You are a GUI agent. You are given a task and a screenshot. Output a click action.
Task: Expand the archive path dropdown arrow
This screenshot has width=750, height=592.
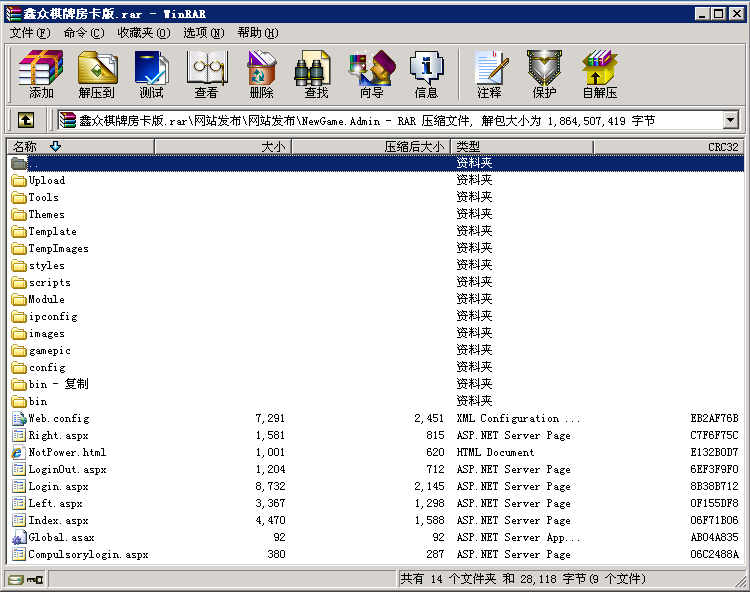(x=730, y=120)
